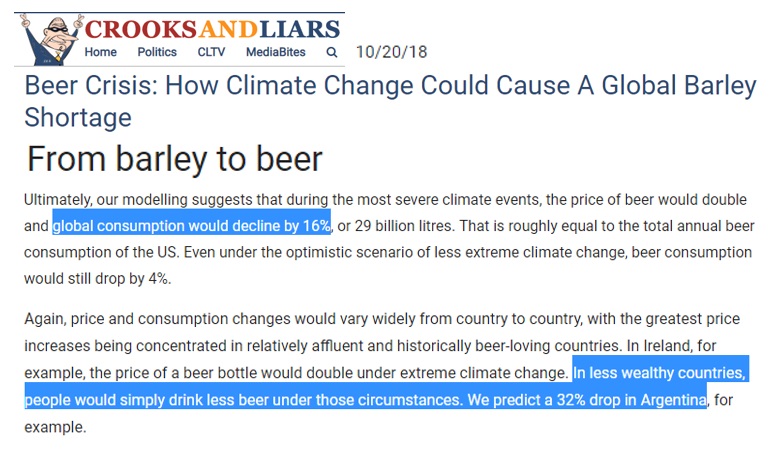Image resolution: width=769 pixels, height=451 pixels.
Task: Click the word 'Ultimately' starting first paragraph
Action: click(57, 200)
